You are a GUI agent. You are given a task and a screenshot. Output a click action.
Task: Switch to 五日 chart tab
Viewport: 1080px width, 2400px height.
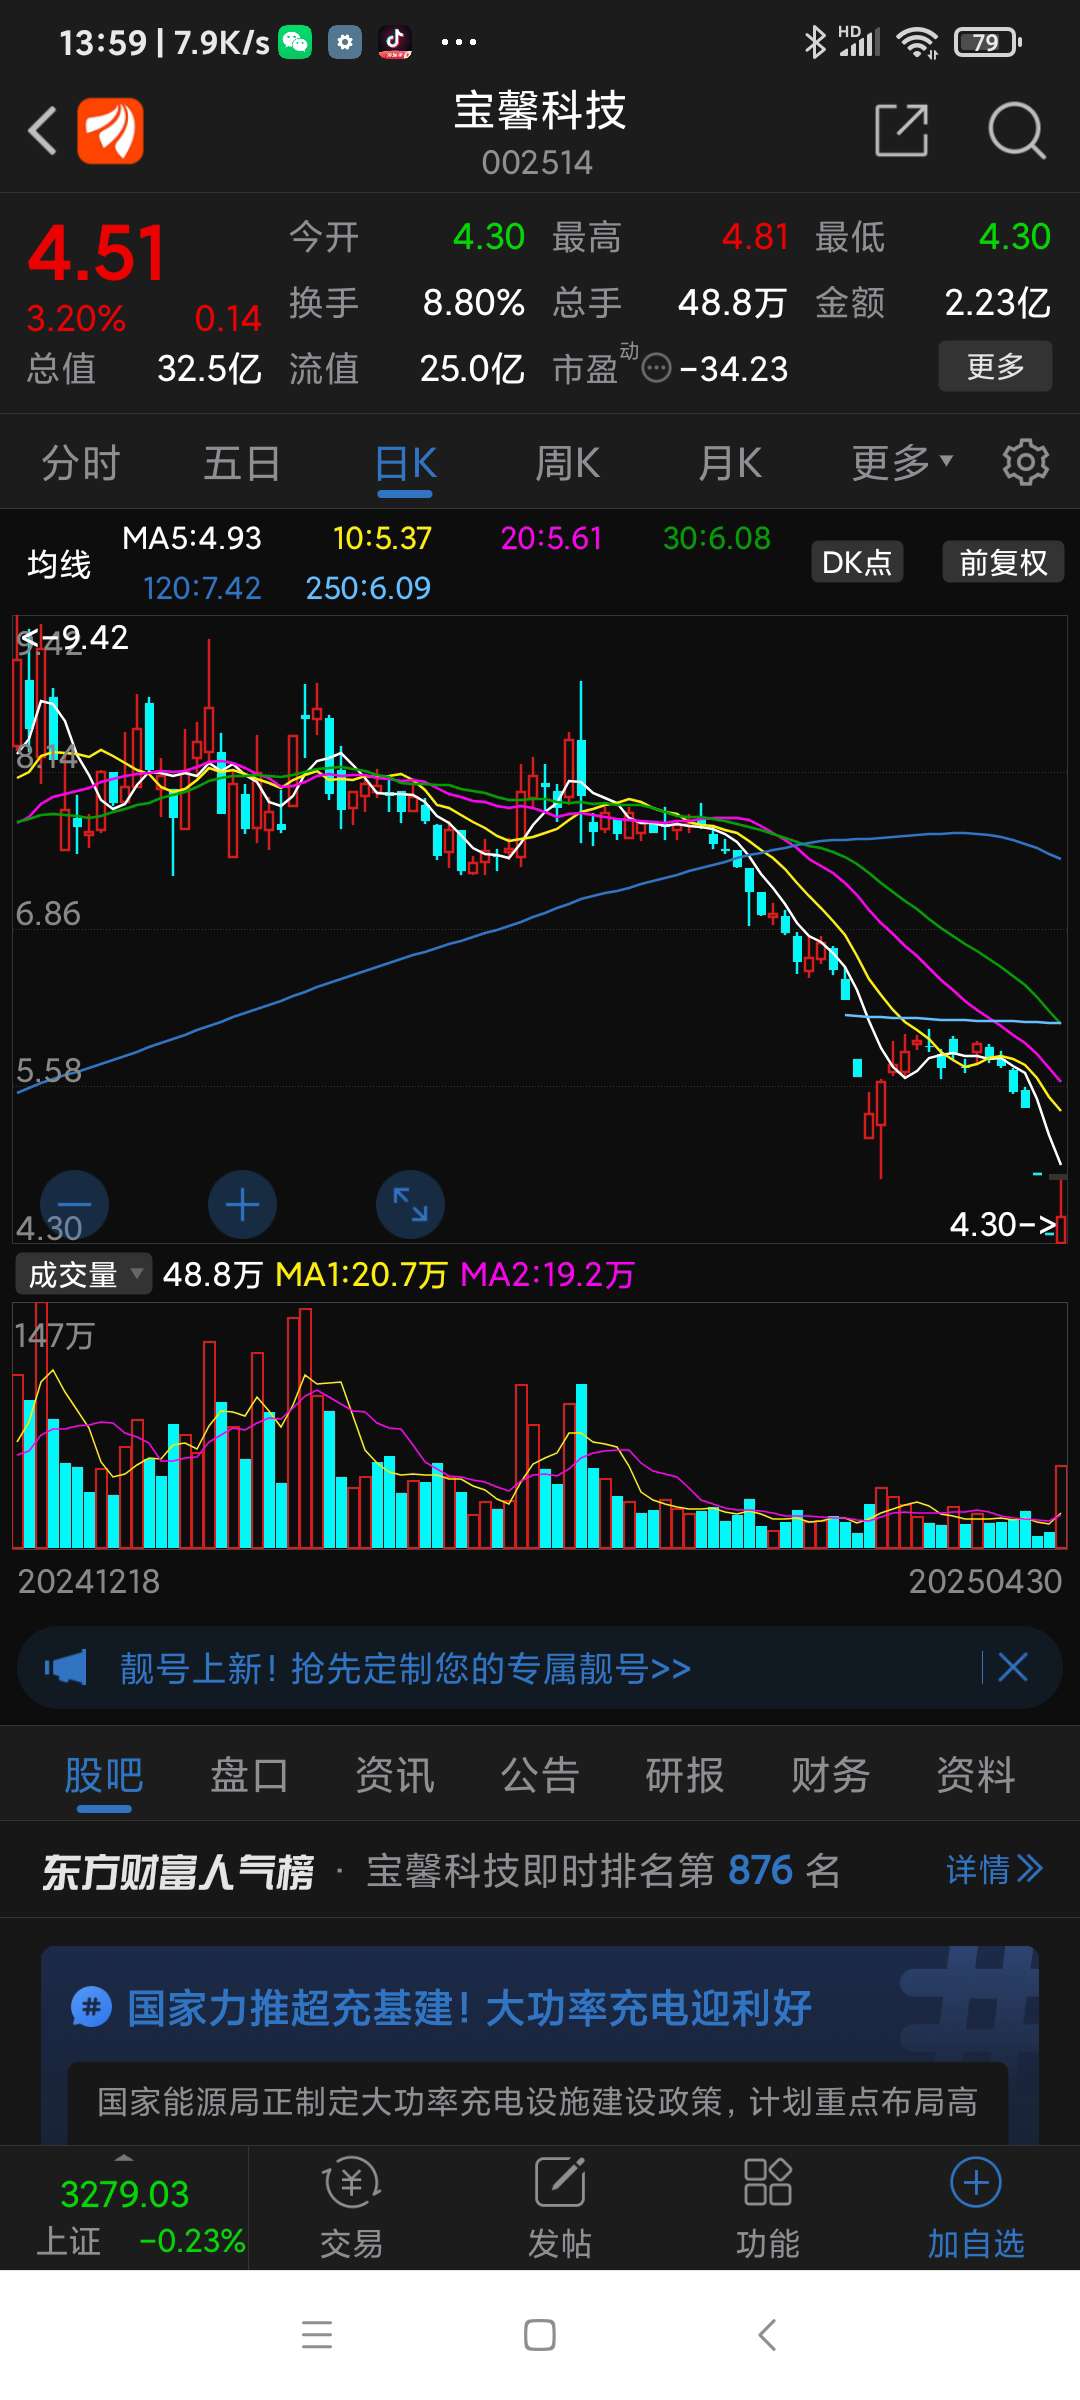(242, 463)
